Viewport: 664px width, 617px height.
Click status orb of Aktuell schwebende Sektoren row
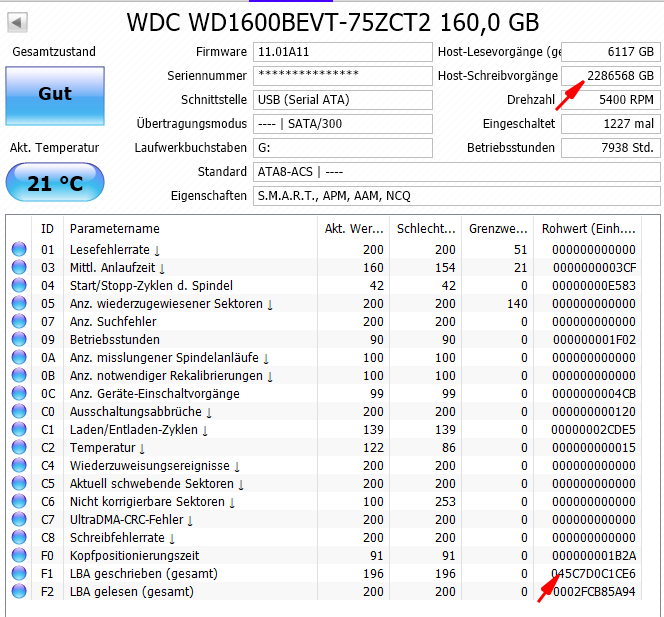[x=19, y=483]
